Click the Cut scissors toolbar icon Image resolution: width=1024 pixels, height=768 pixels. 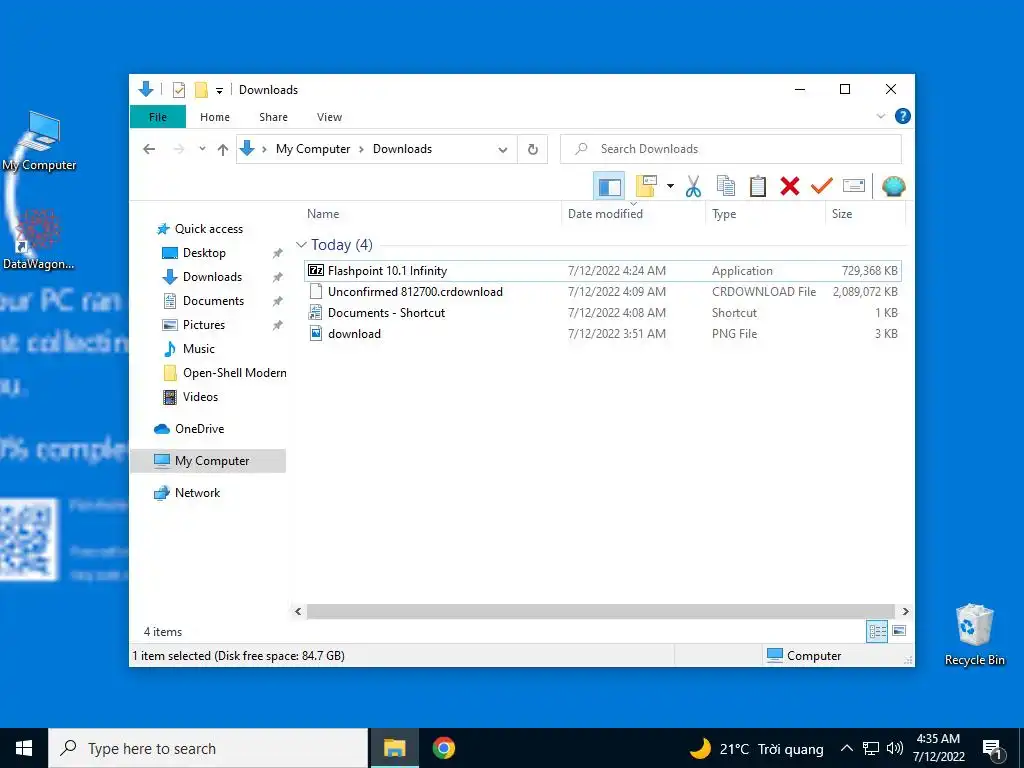point(693,187)
